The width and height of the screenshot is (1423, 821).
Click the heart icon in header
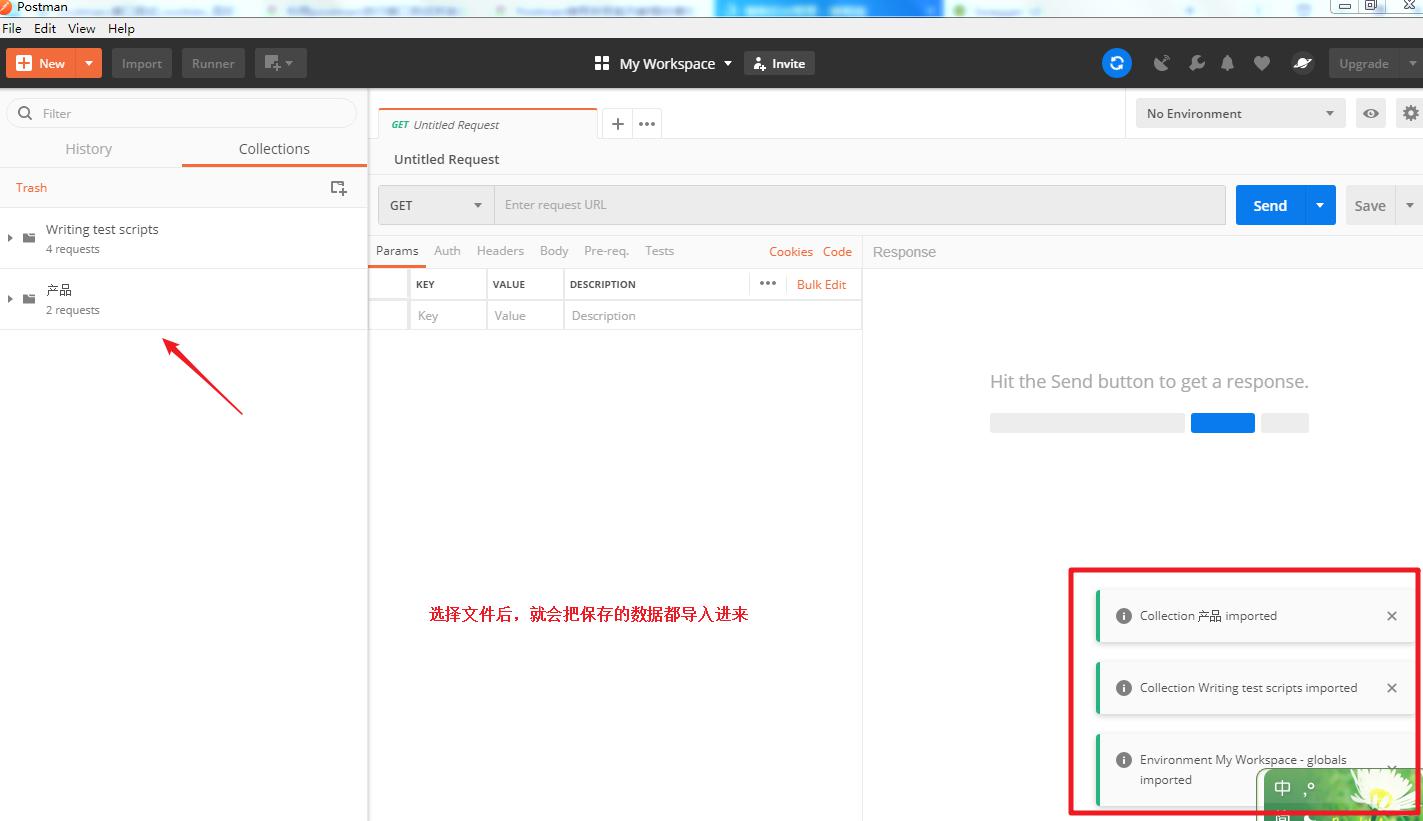pos(1262,63)
